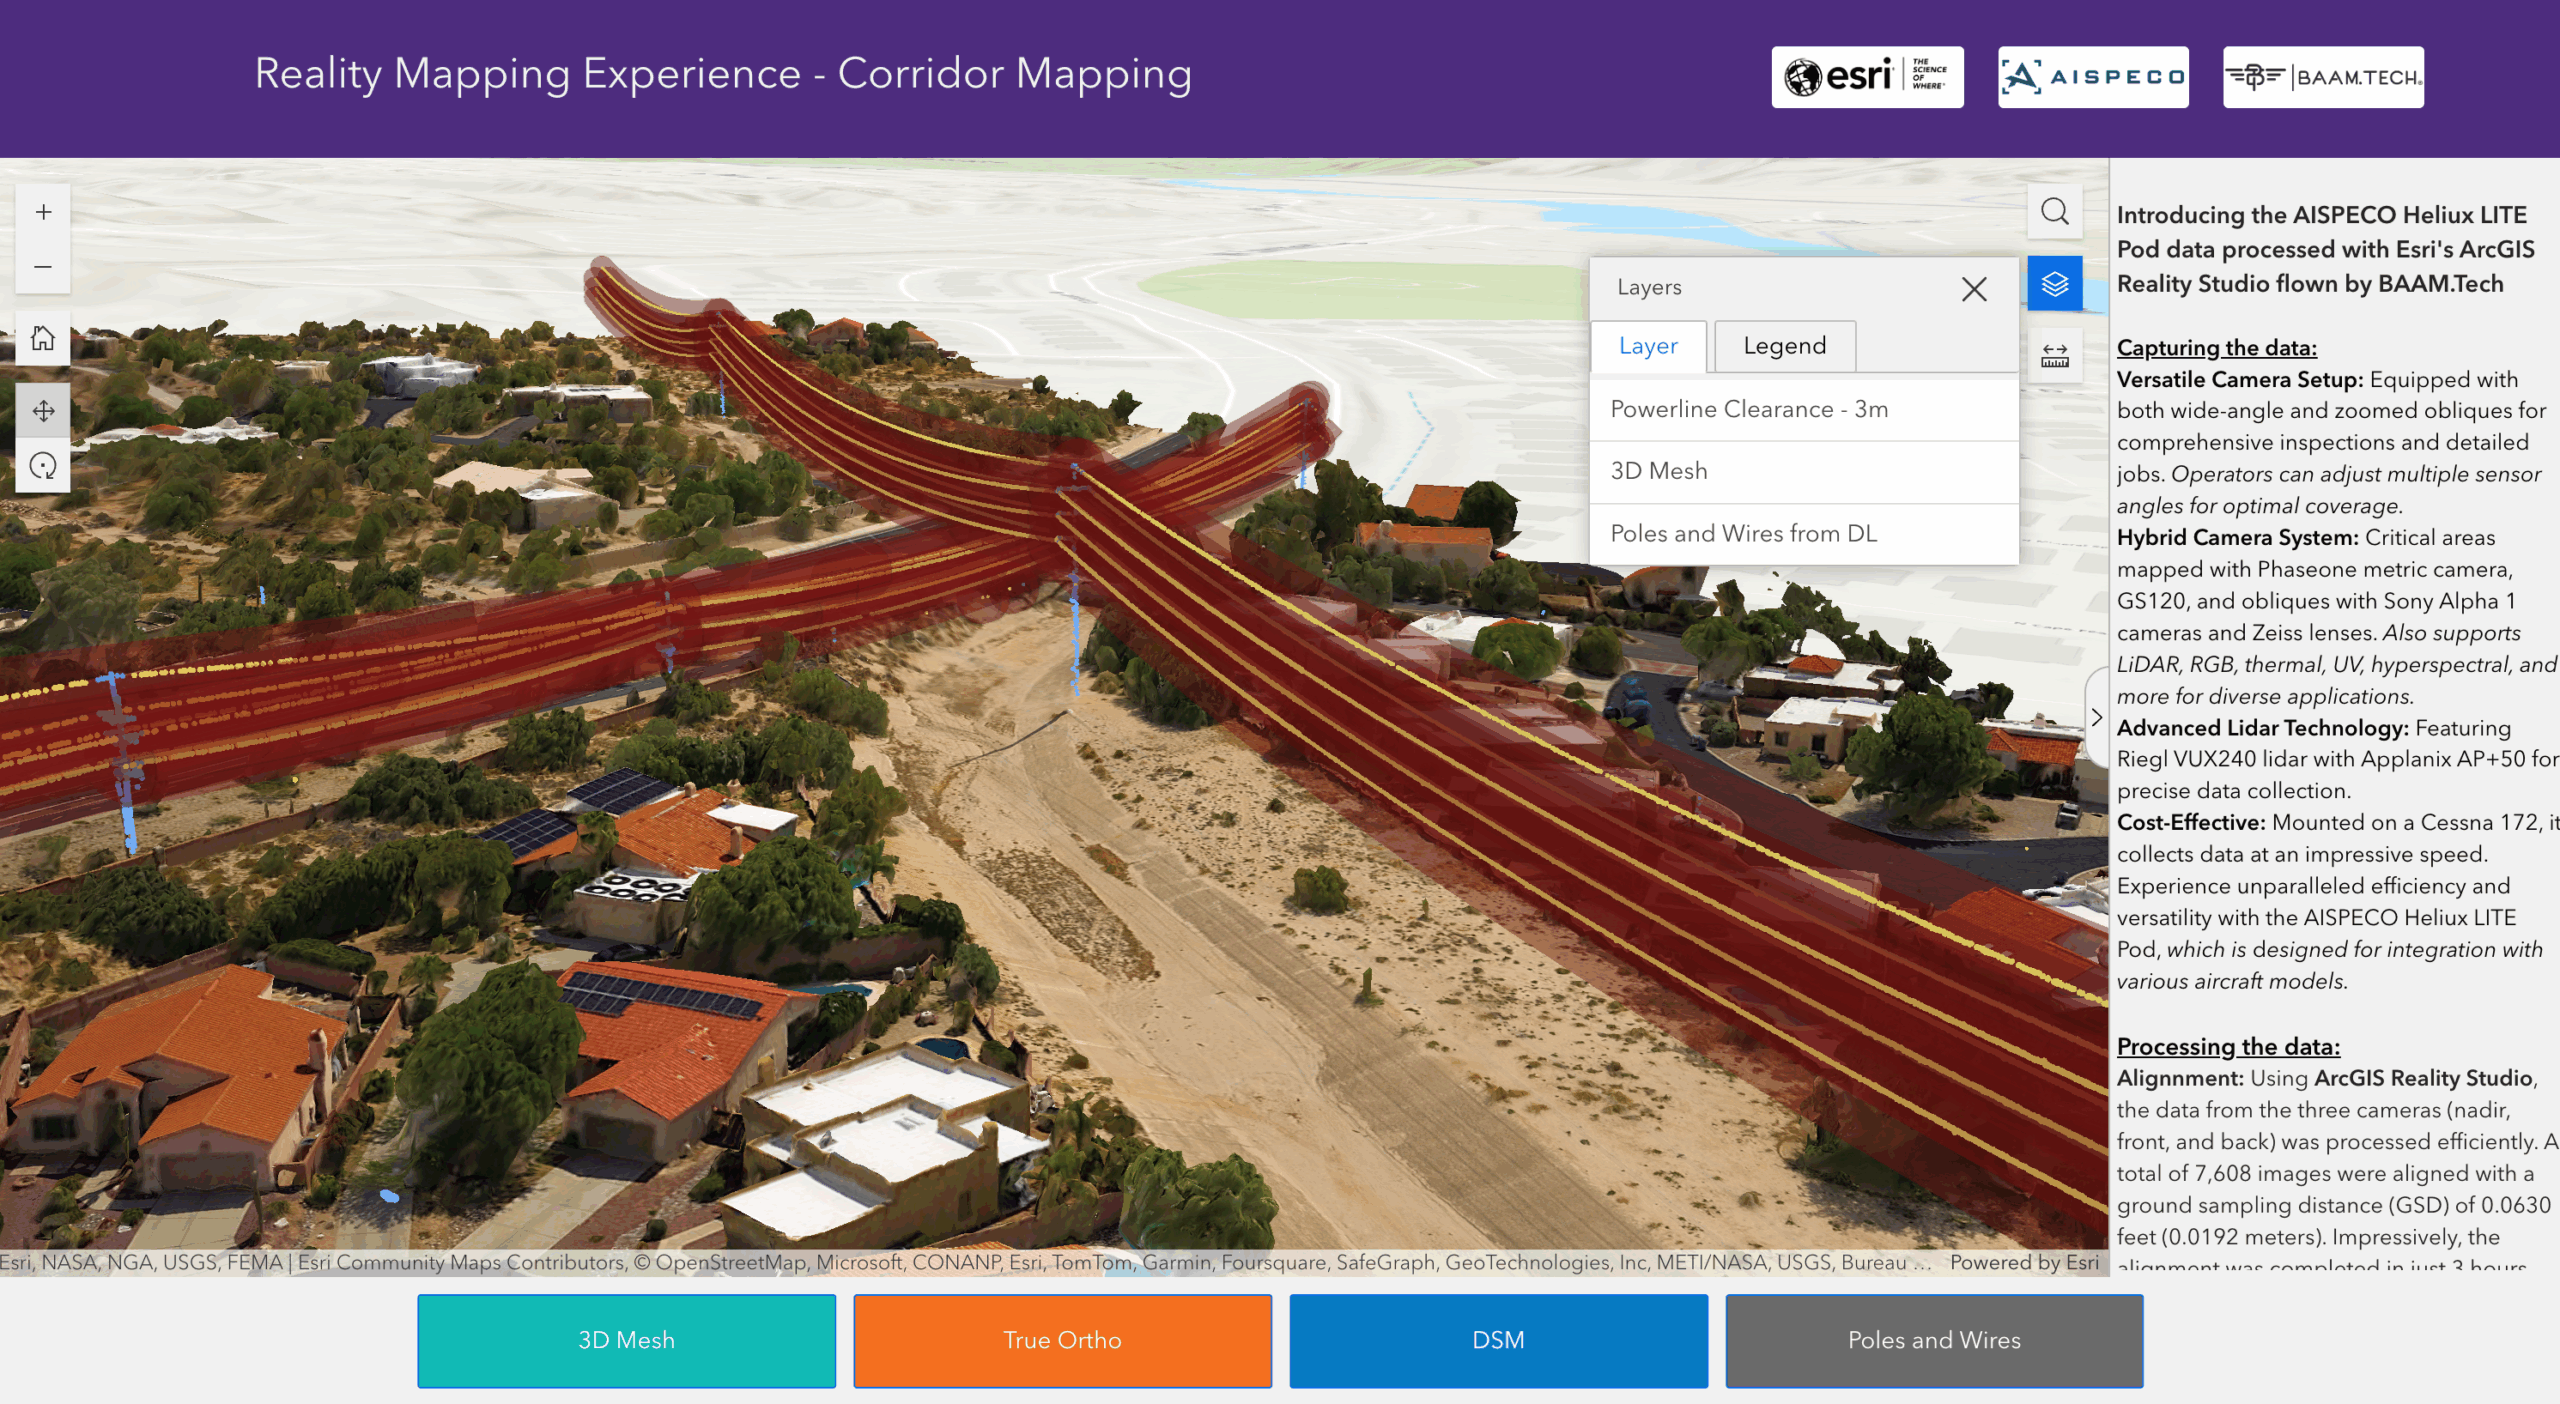
Task: Toggle the Powerline Clearance - 3m layer
Action: (x=1748, y=409)
